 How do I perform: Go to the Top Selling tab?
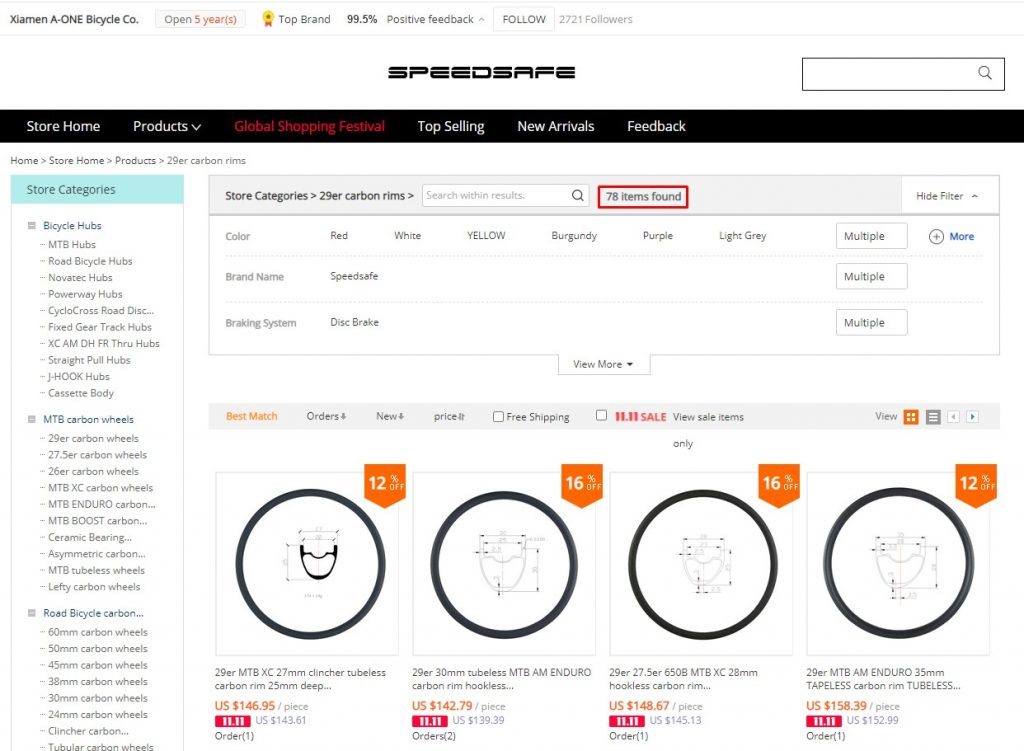point(450,126)
